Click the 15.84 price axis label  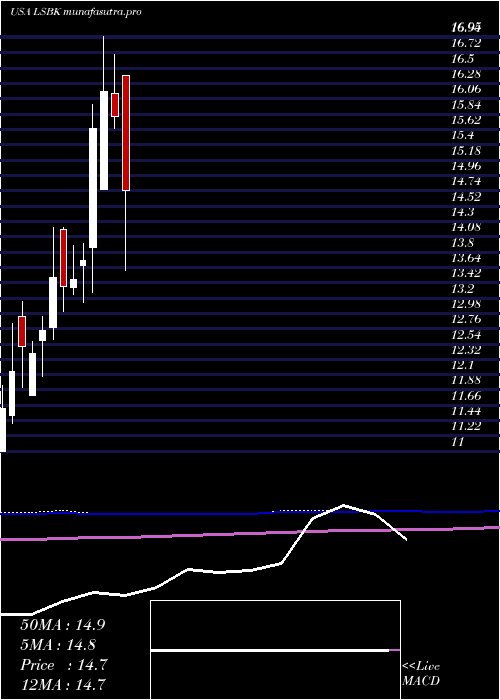(466, 105)
